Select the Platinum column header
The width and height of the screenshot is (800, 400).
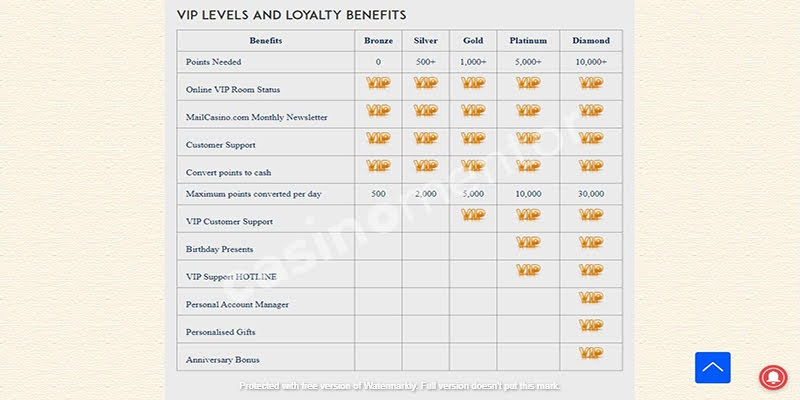click(528, 41)
